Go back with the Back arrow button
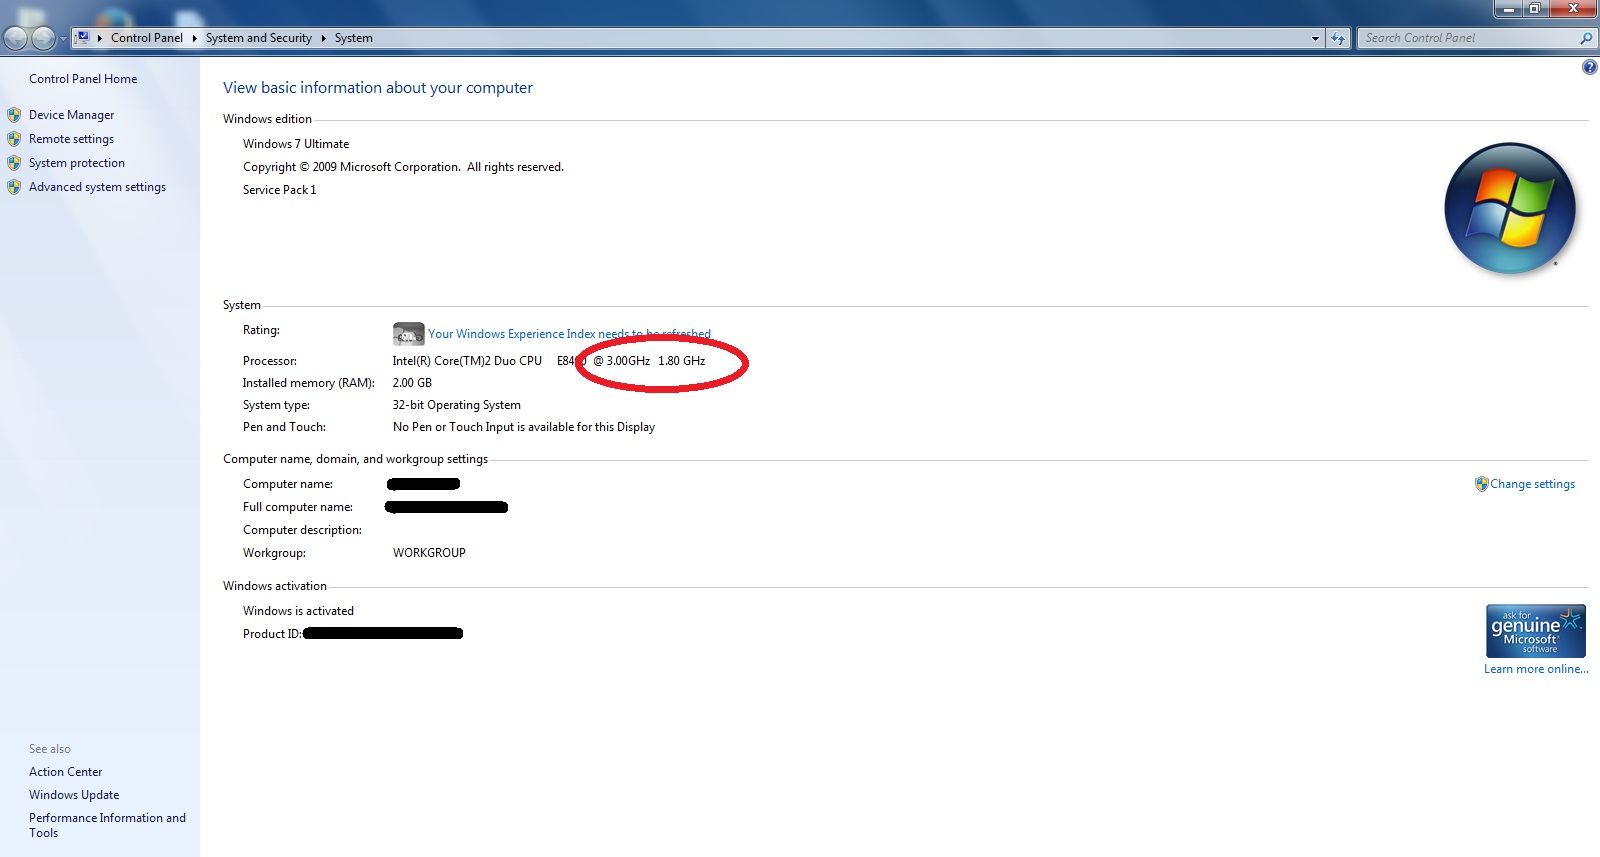This screenshot has width=1600, height=857. 16,38
